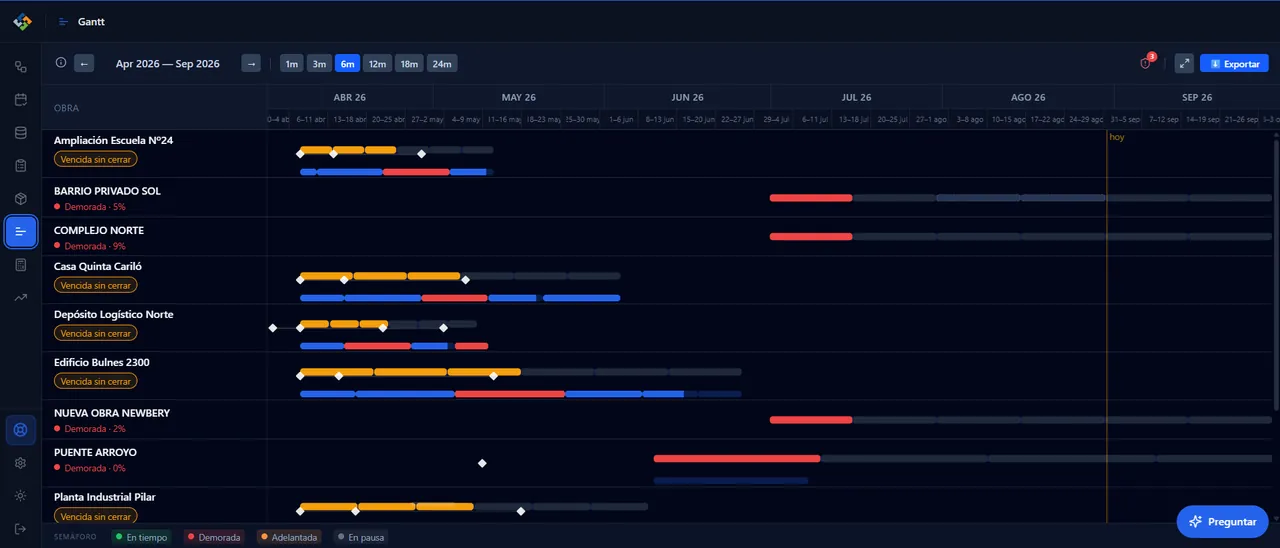This screenshot has height=548, width=1280.
Task: Click the ABR 26 month header
Action: pos(349,97)
